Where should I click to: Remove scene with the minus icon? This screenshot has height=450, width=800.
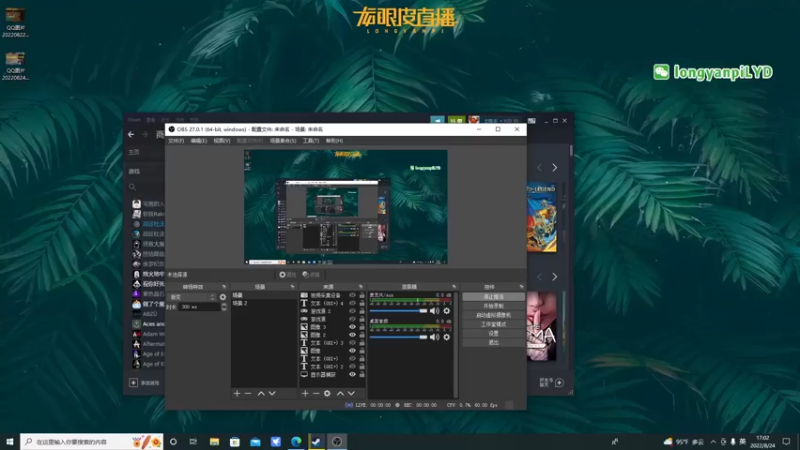pos(248,393)
